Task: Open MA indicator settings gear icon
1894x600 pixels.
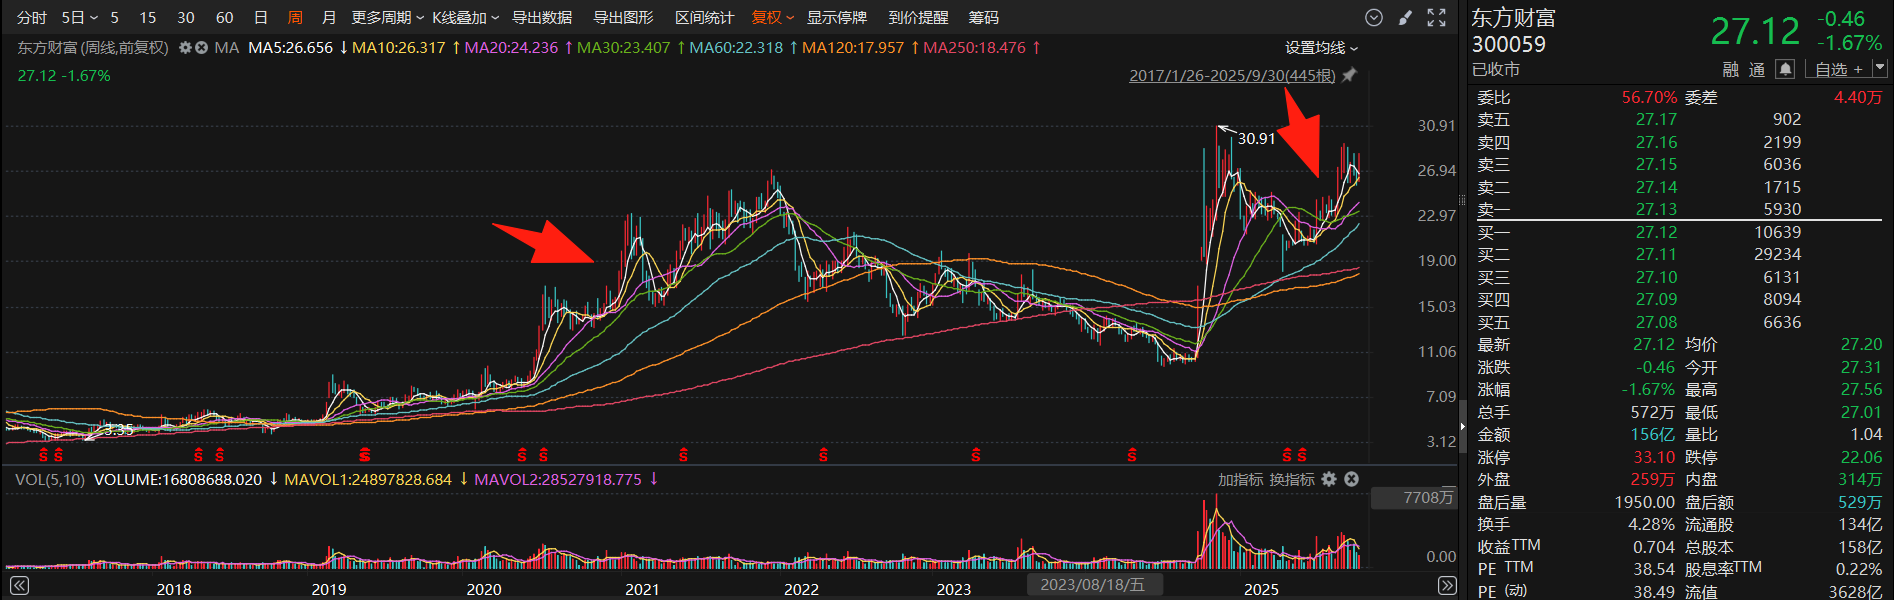Action: tap(185, 48)
